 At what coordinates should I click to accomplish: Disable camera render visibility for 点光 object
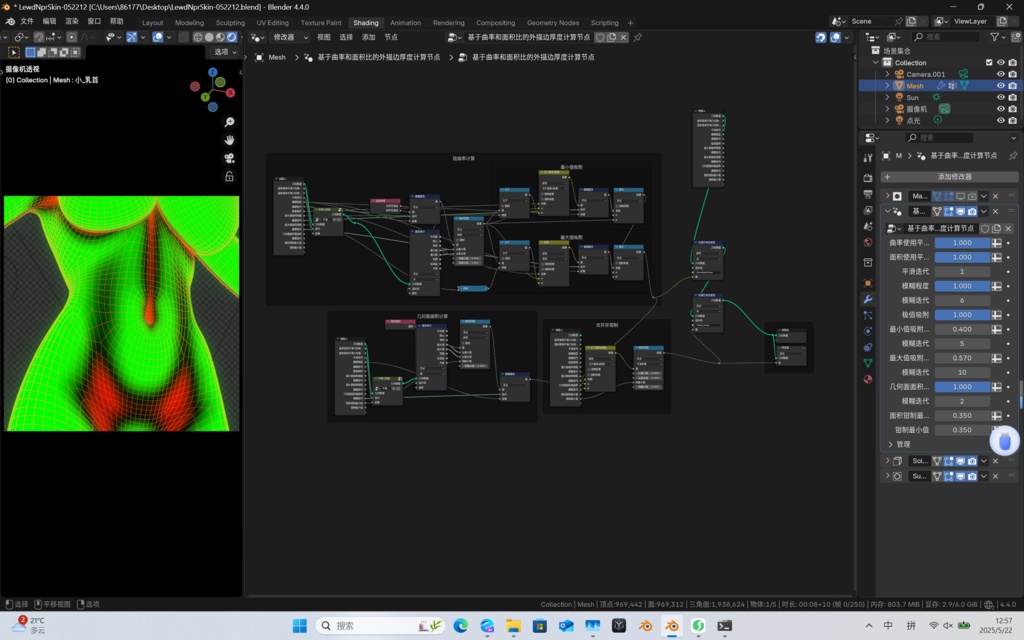pyautogui.click(x=1012, y=120)
